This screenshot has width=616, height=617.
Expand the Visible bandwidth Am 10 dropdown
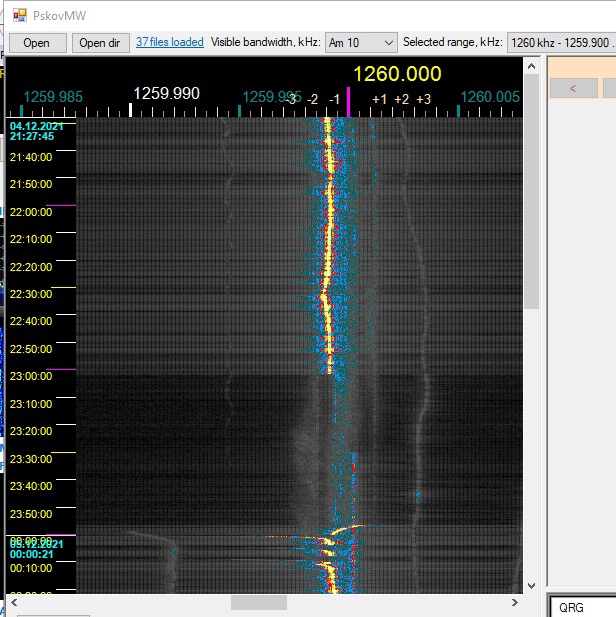click(x=361, y=42)
